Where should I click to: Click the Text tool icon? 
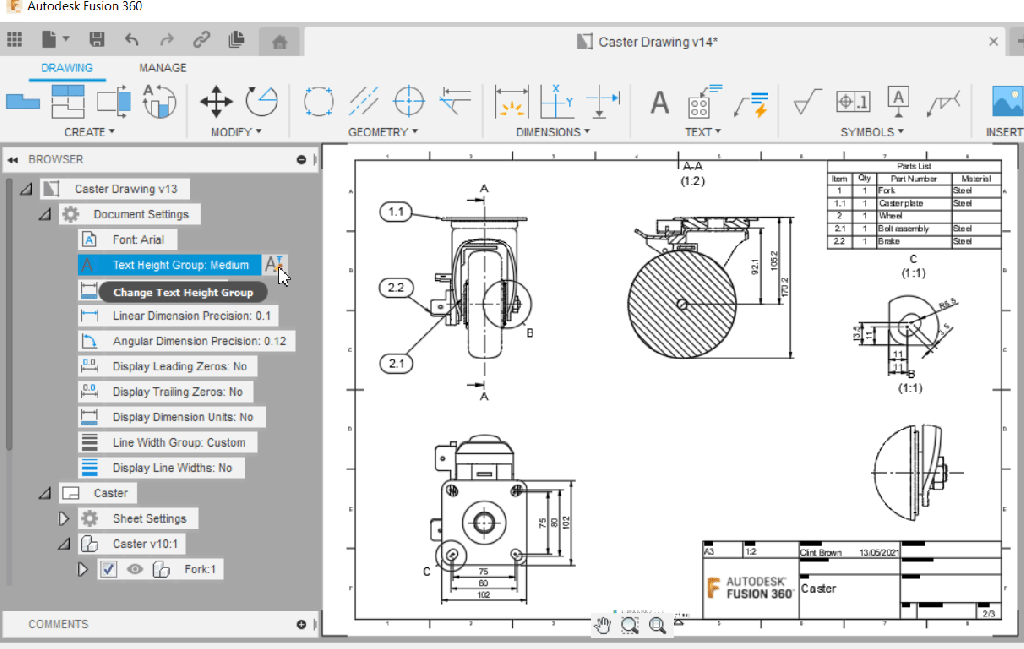(x=660, y=102)
